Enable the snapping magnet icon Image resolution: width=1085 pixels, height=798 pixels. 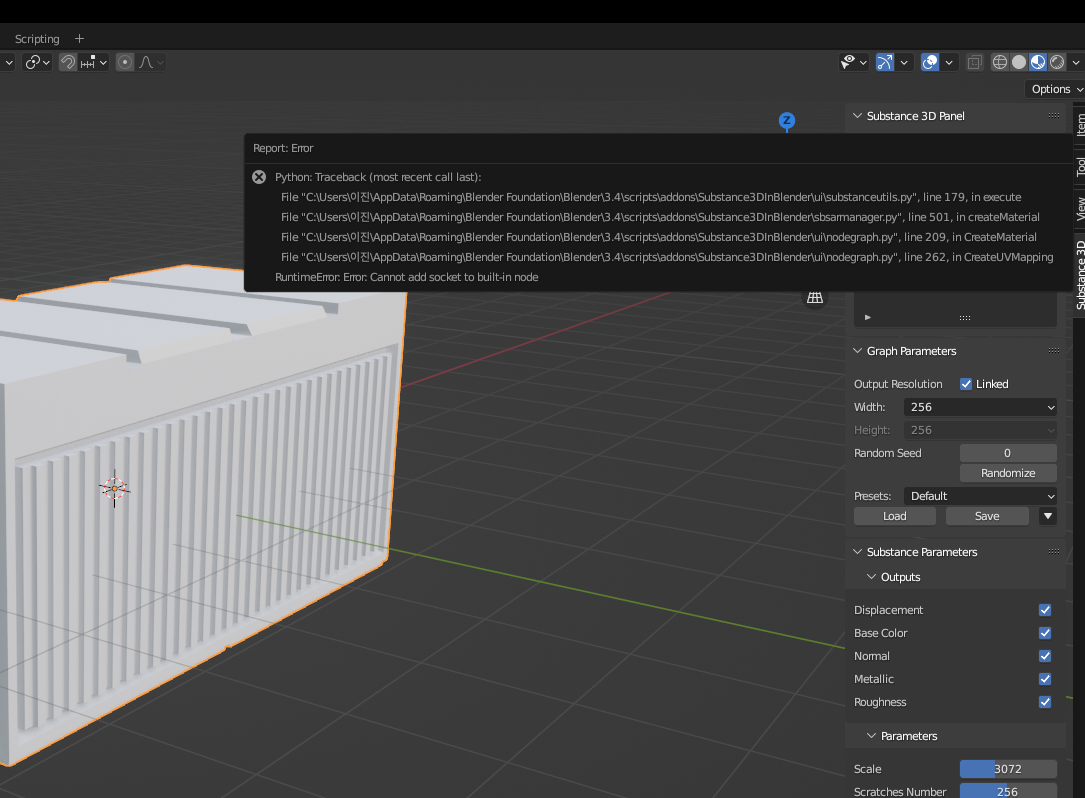click(x=67, y=62)
